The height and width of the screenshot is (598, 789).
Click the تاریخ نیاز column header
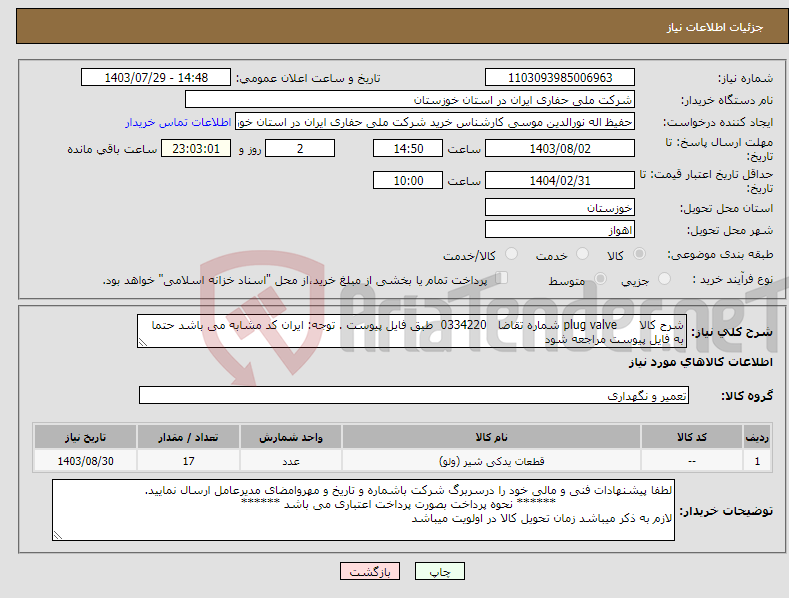[x=85, y=437]
